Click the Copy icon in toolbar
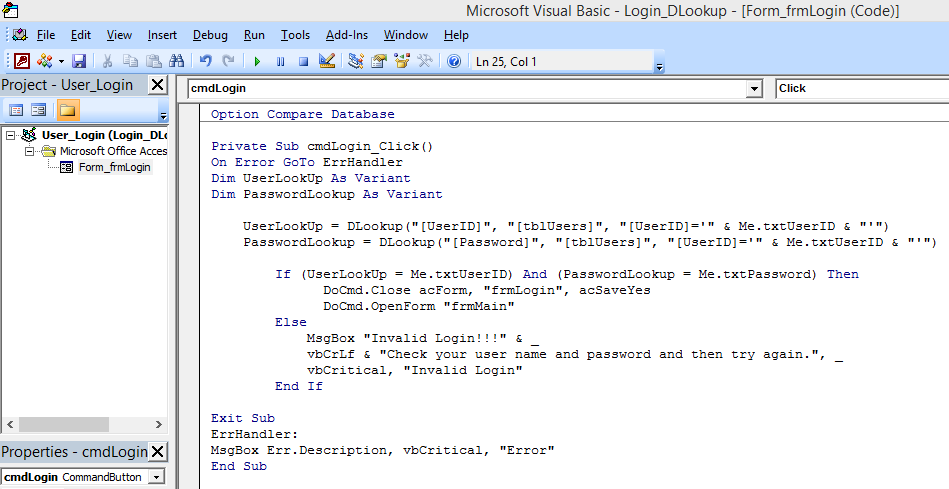The height and width of the screenshot is (489, 949). tap(130, 61)
